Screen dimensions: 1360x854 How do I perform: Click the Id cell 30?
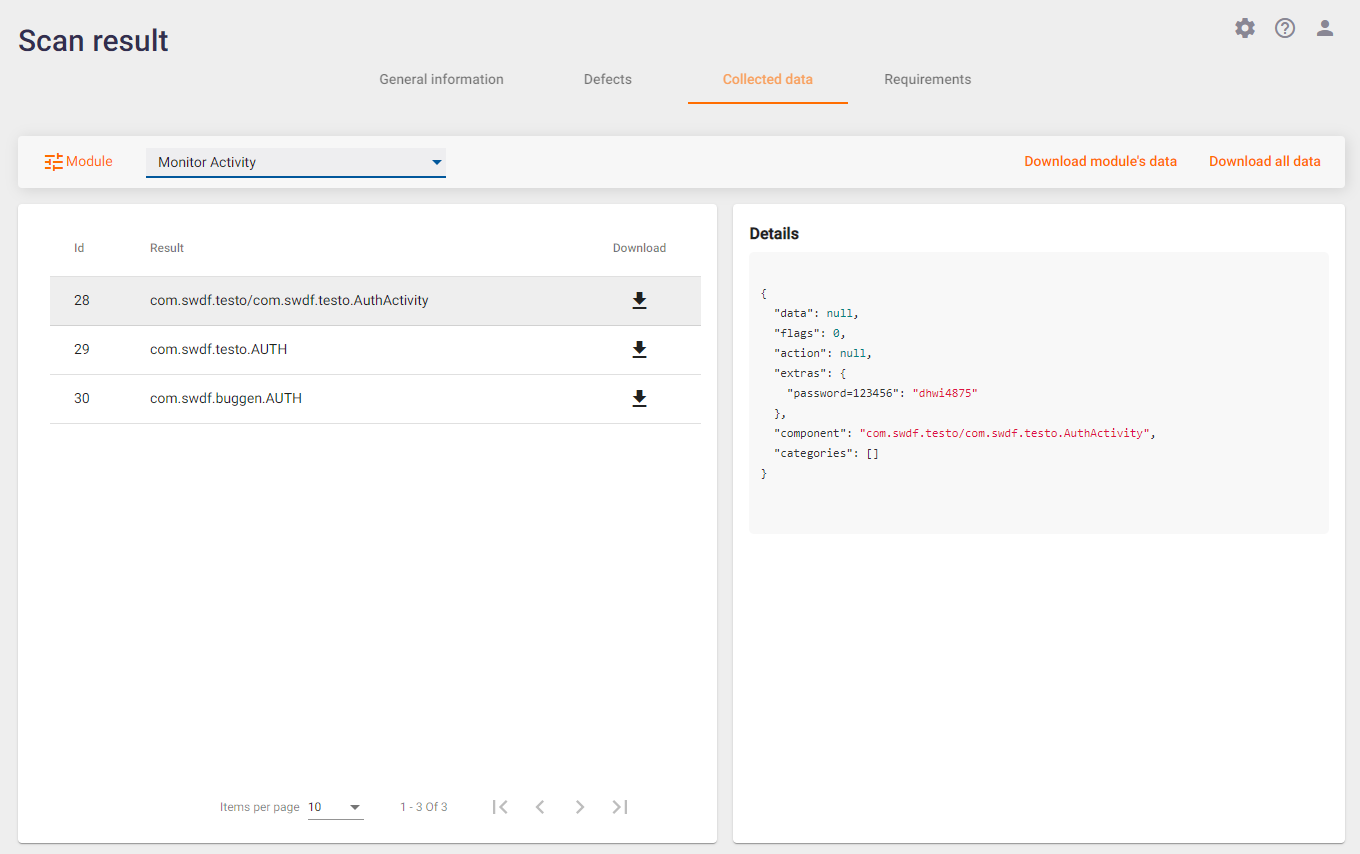(82, 398)
